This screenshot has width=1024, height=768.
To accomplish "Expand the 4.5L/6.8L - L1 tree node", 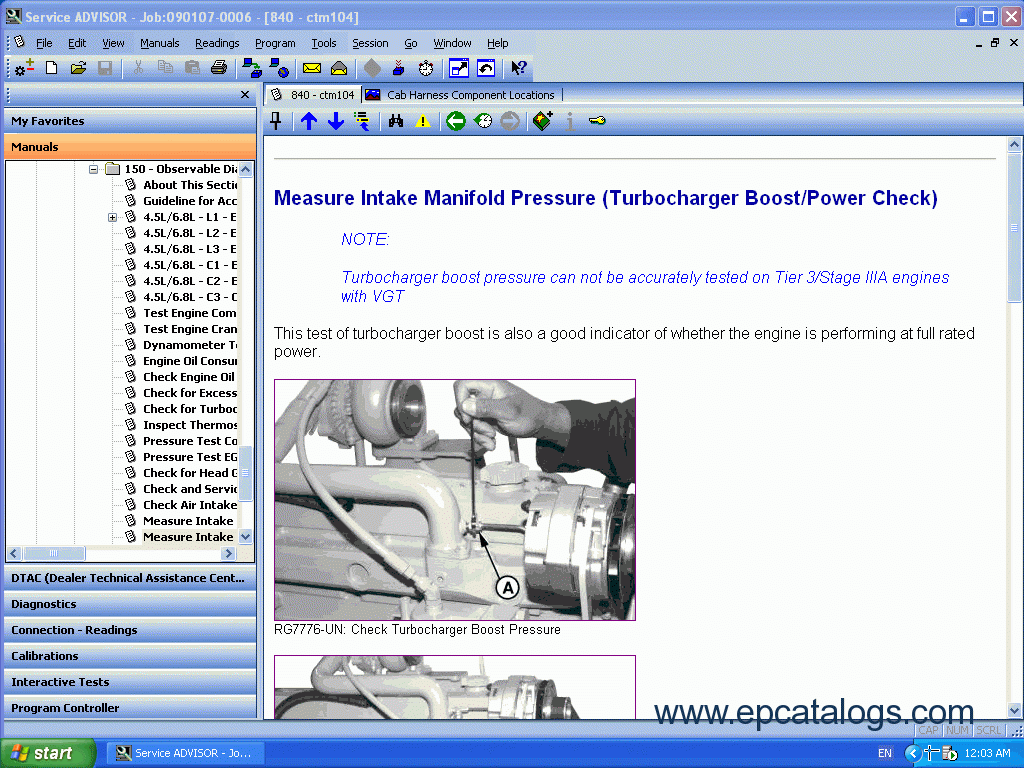I will (x=112, y=217).
